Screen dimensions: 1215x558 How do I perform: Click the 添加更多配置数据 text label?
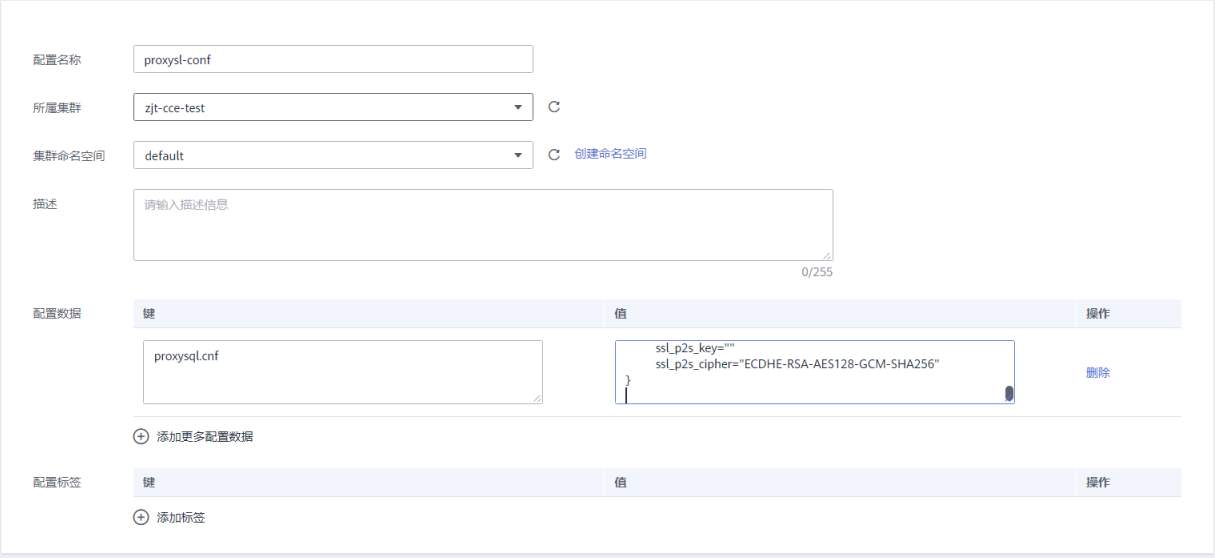(x=205, y=437)
